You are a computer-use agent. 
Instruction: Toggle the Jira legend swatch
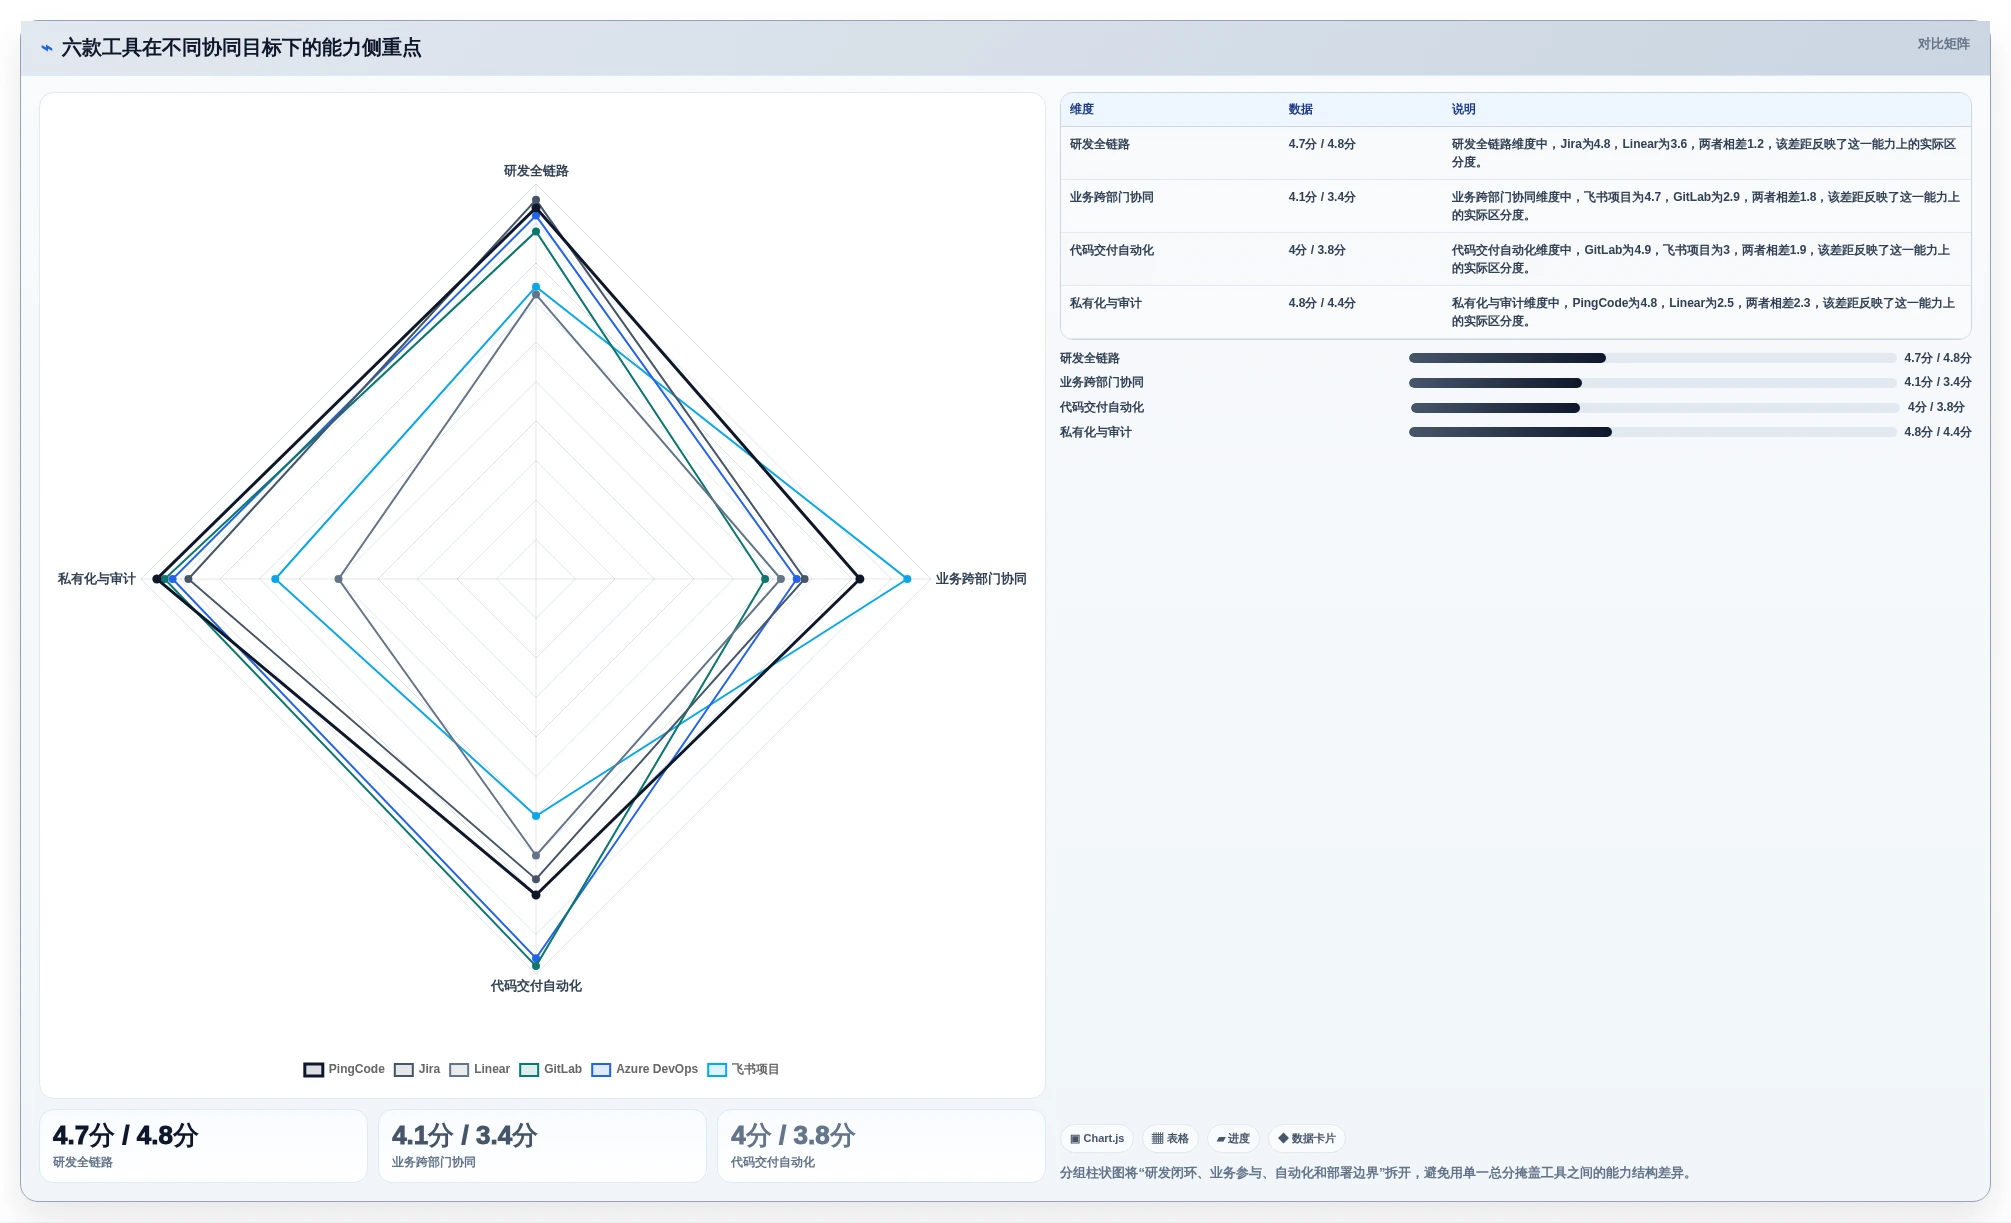[x=404, y=1070]
